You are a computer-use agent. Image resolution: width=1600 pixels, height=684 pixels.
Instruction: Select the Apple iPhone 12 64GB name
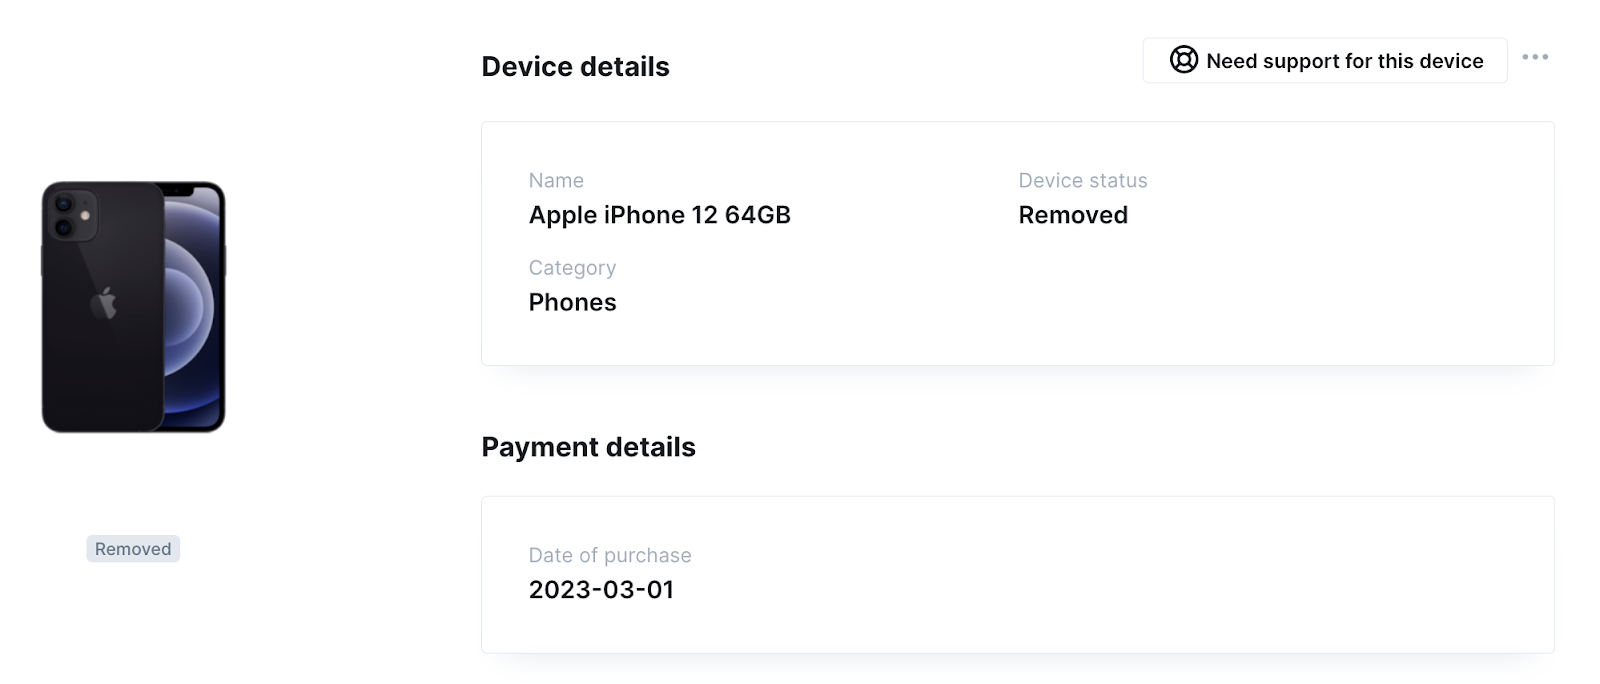click(659, 215)
